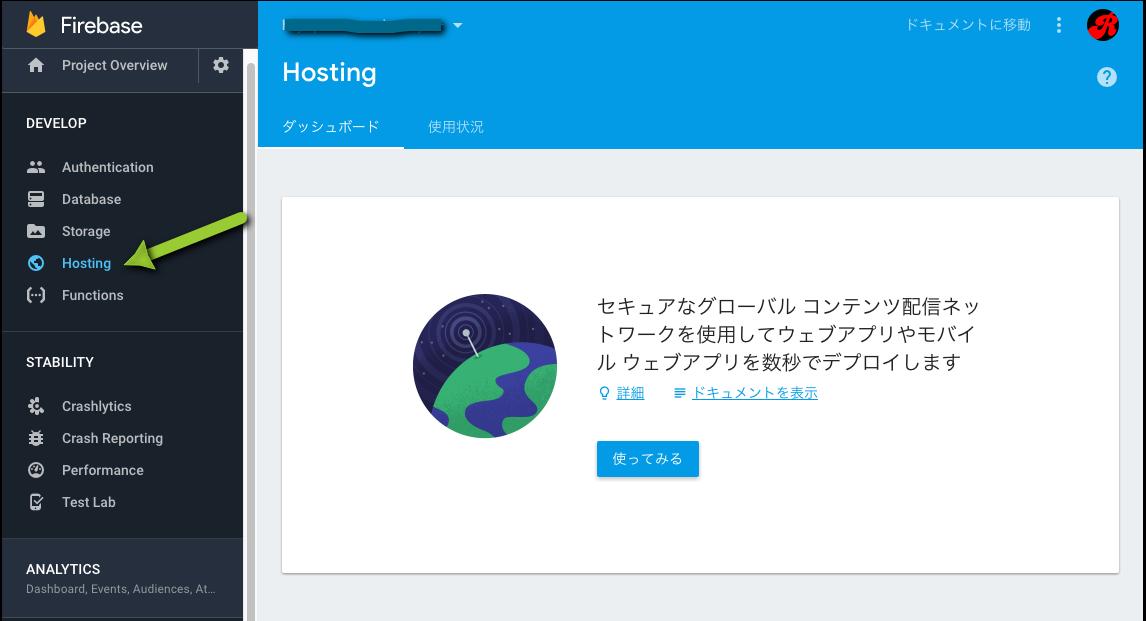This screenshot has width=1146, height=621.
Task: Select Test Lab in the sidebar
Action: point(88,502)
